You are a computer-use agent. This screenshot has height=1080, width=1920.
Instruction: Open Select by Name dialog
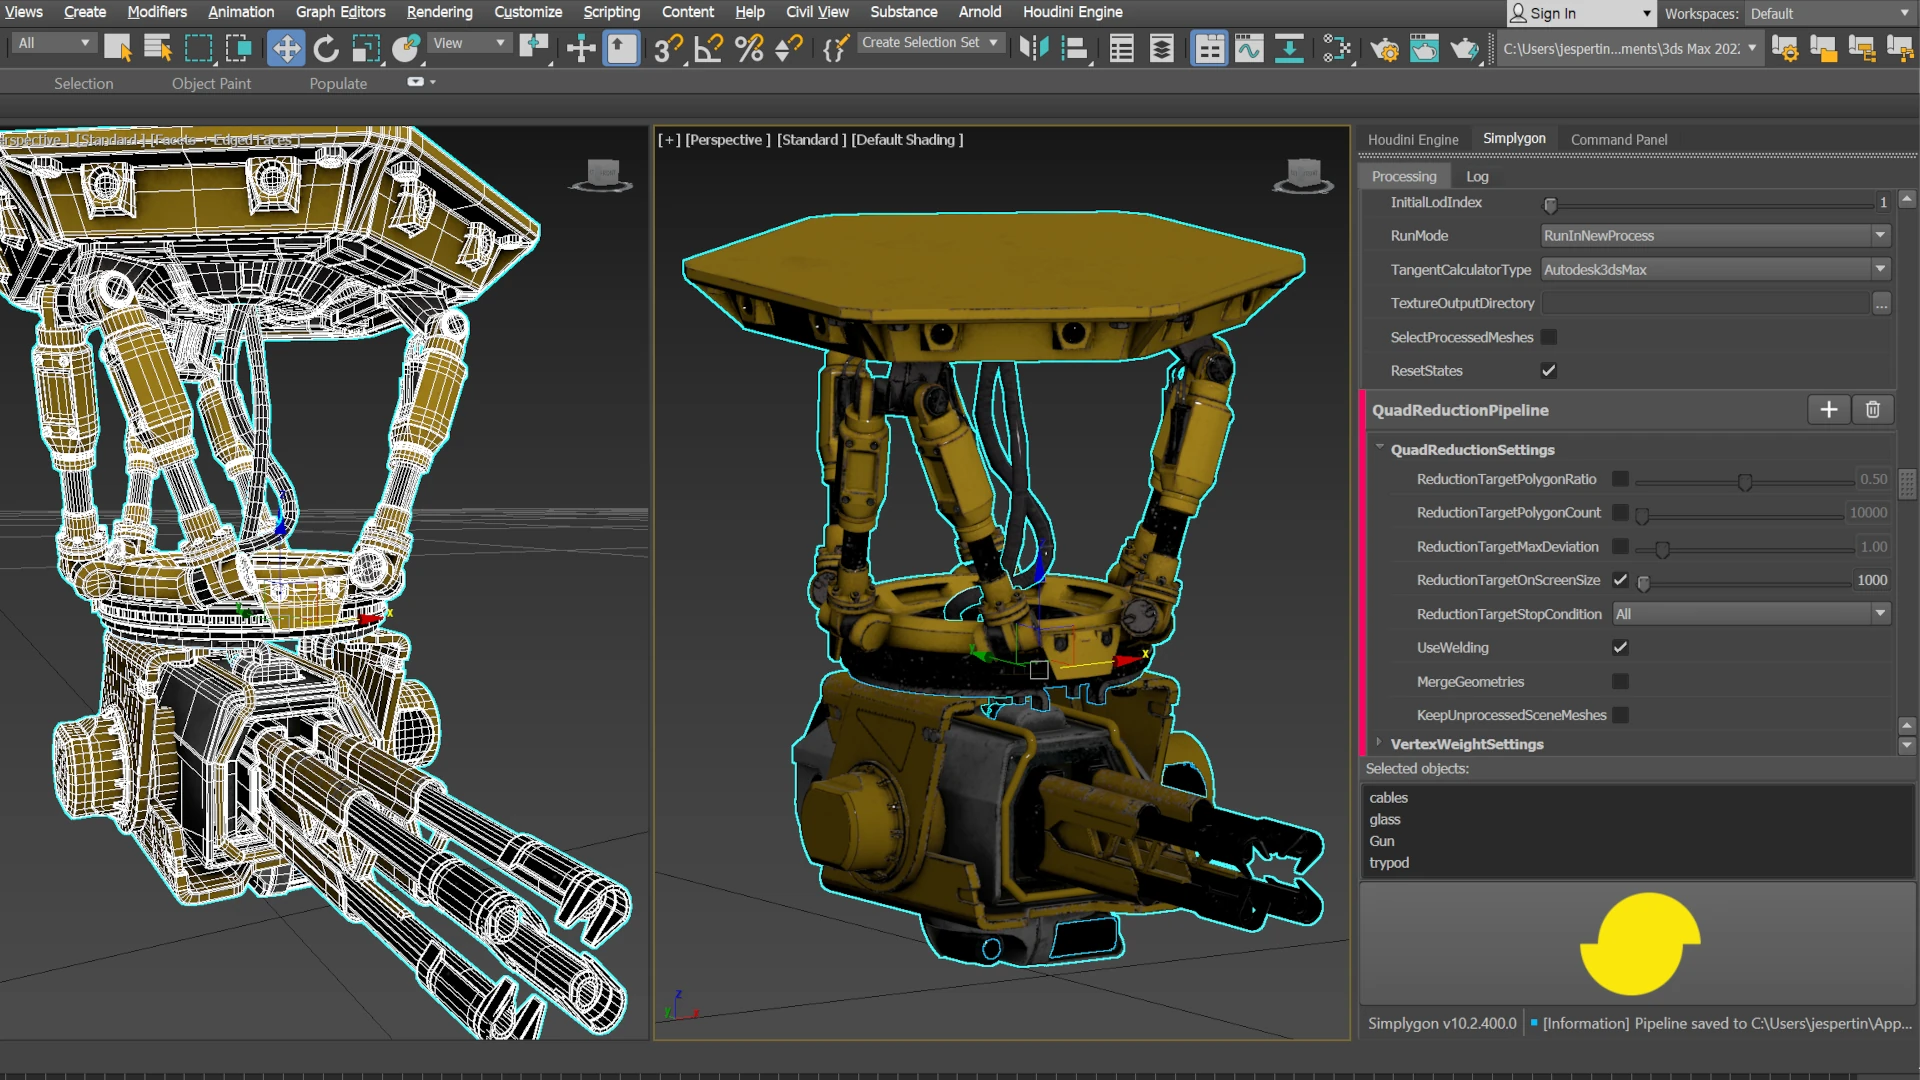(x=157, y=48)
